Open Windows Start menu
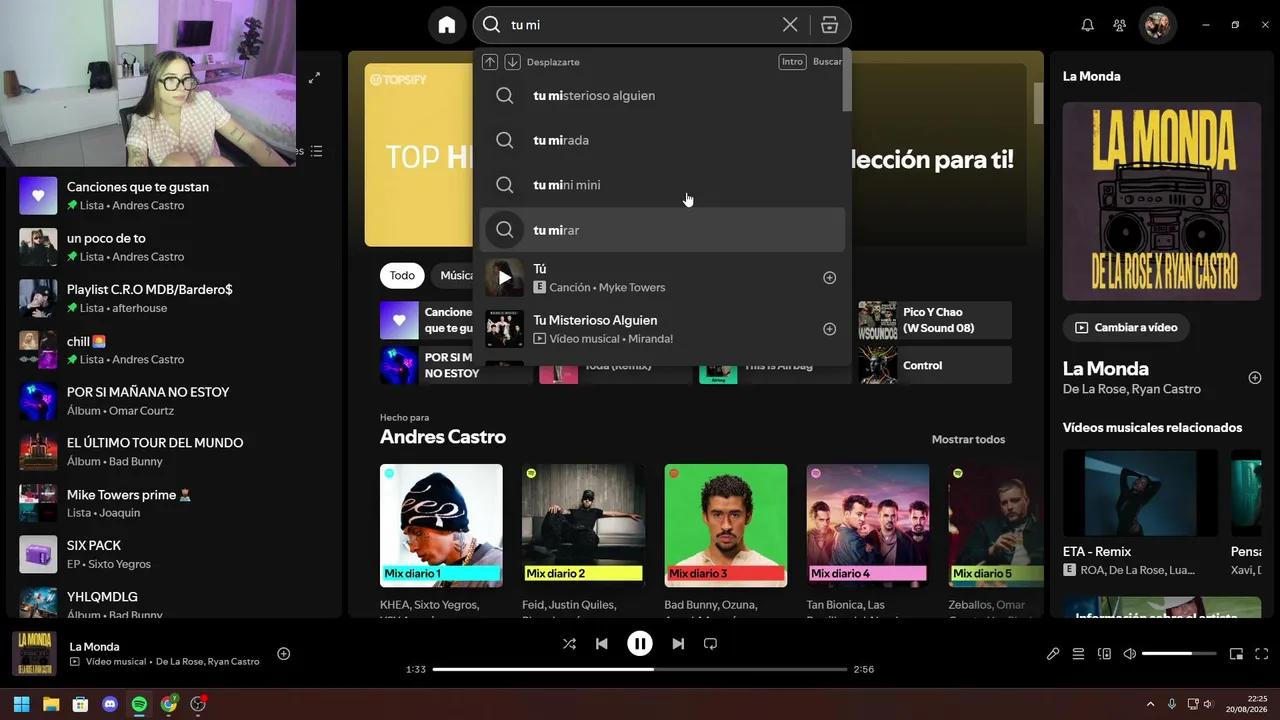The image size is (1280, 720). pyautogui.click(x=21, y=704)
